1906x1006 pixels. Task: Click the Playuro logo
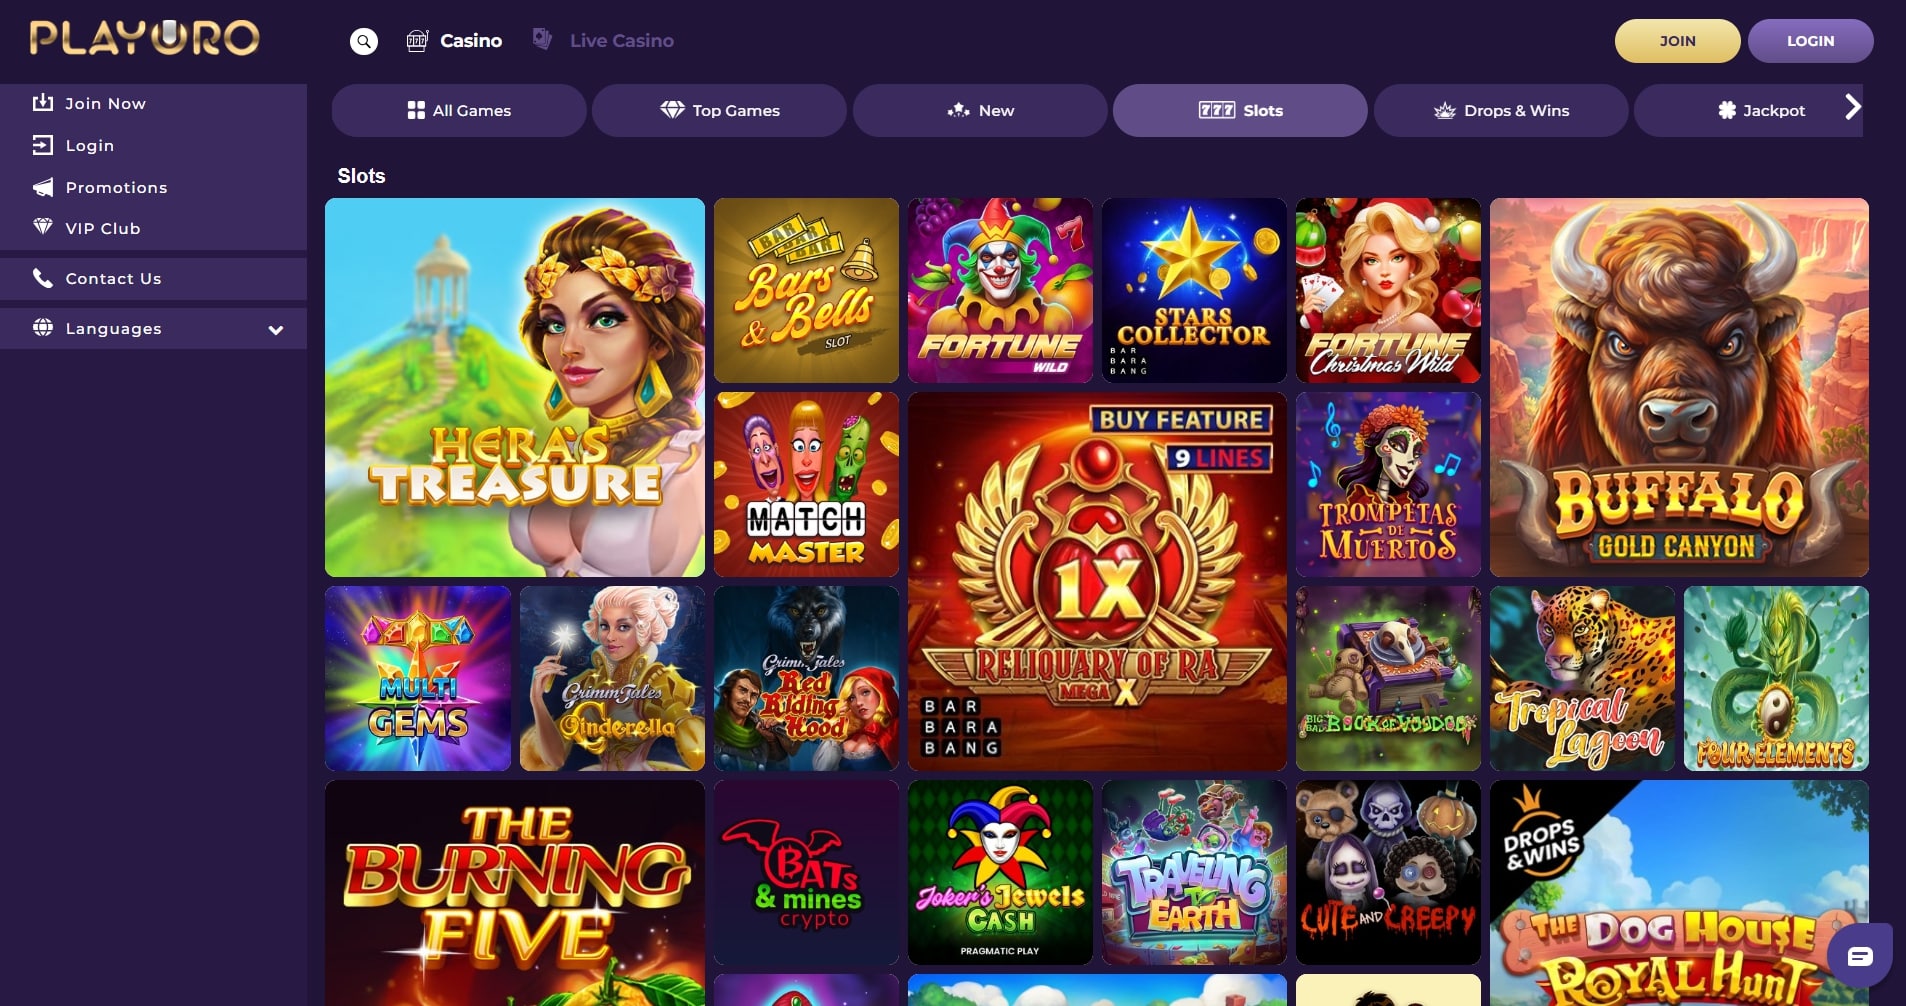coord(145,38)
